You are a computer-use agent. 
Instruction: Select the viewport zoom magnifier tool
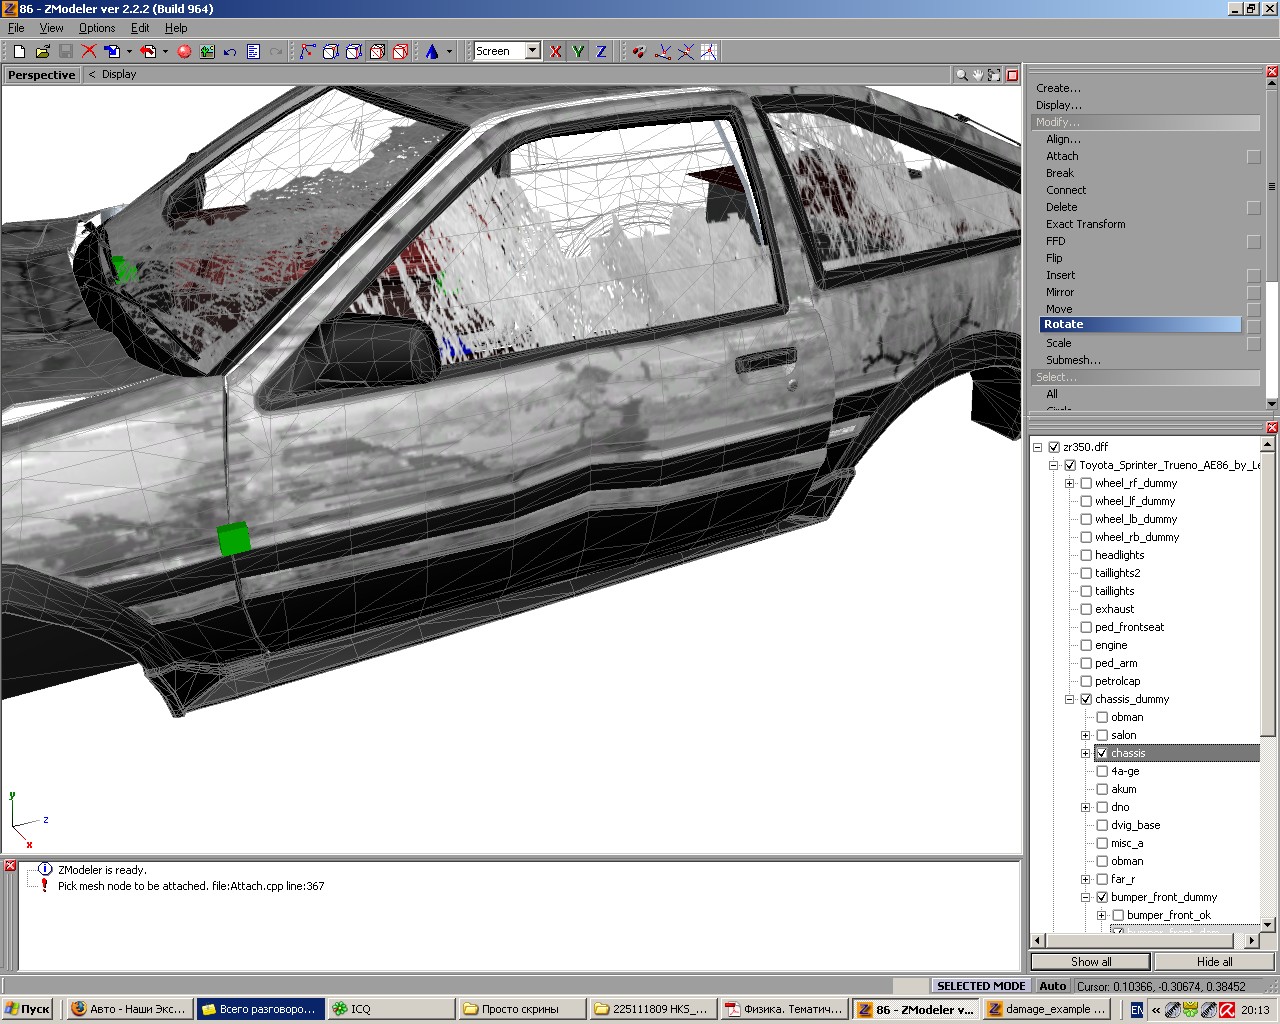[x=961, y=75]
